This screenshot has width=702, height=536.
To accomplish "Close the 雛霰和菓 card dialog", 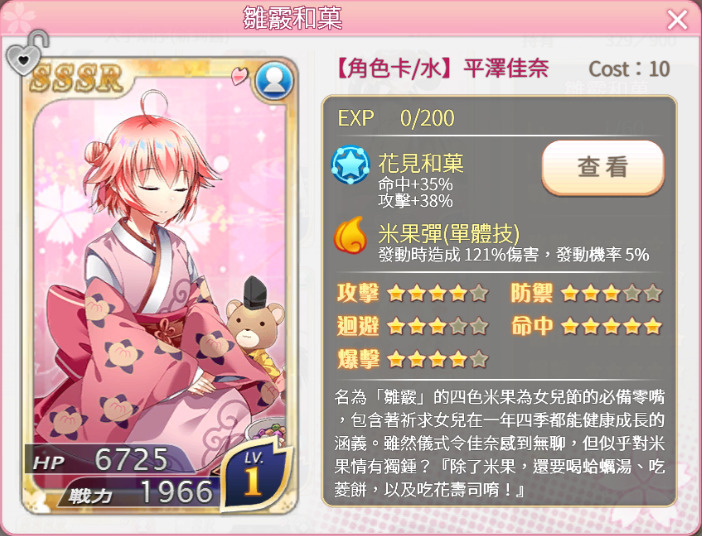I will tap(677, 20).
